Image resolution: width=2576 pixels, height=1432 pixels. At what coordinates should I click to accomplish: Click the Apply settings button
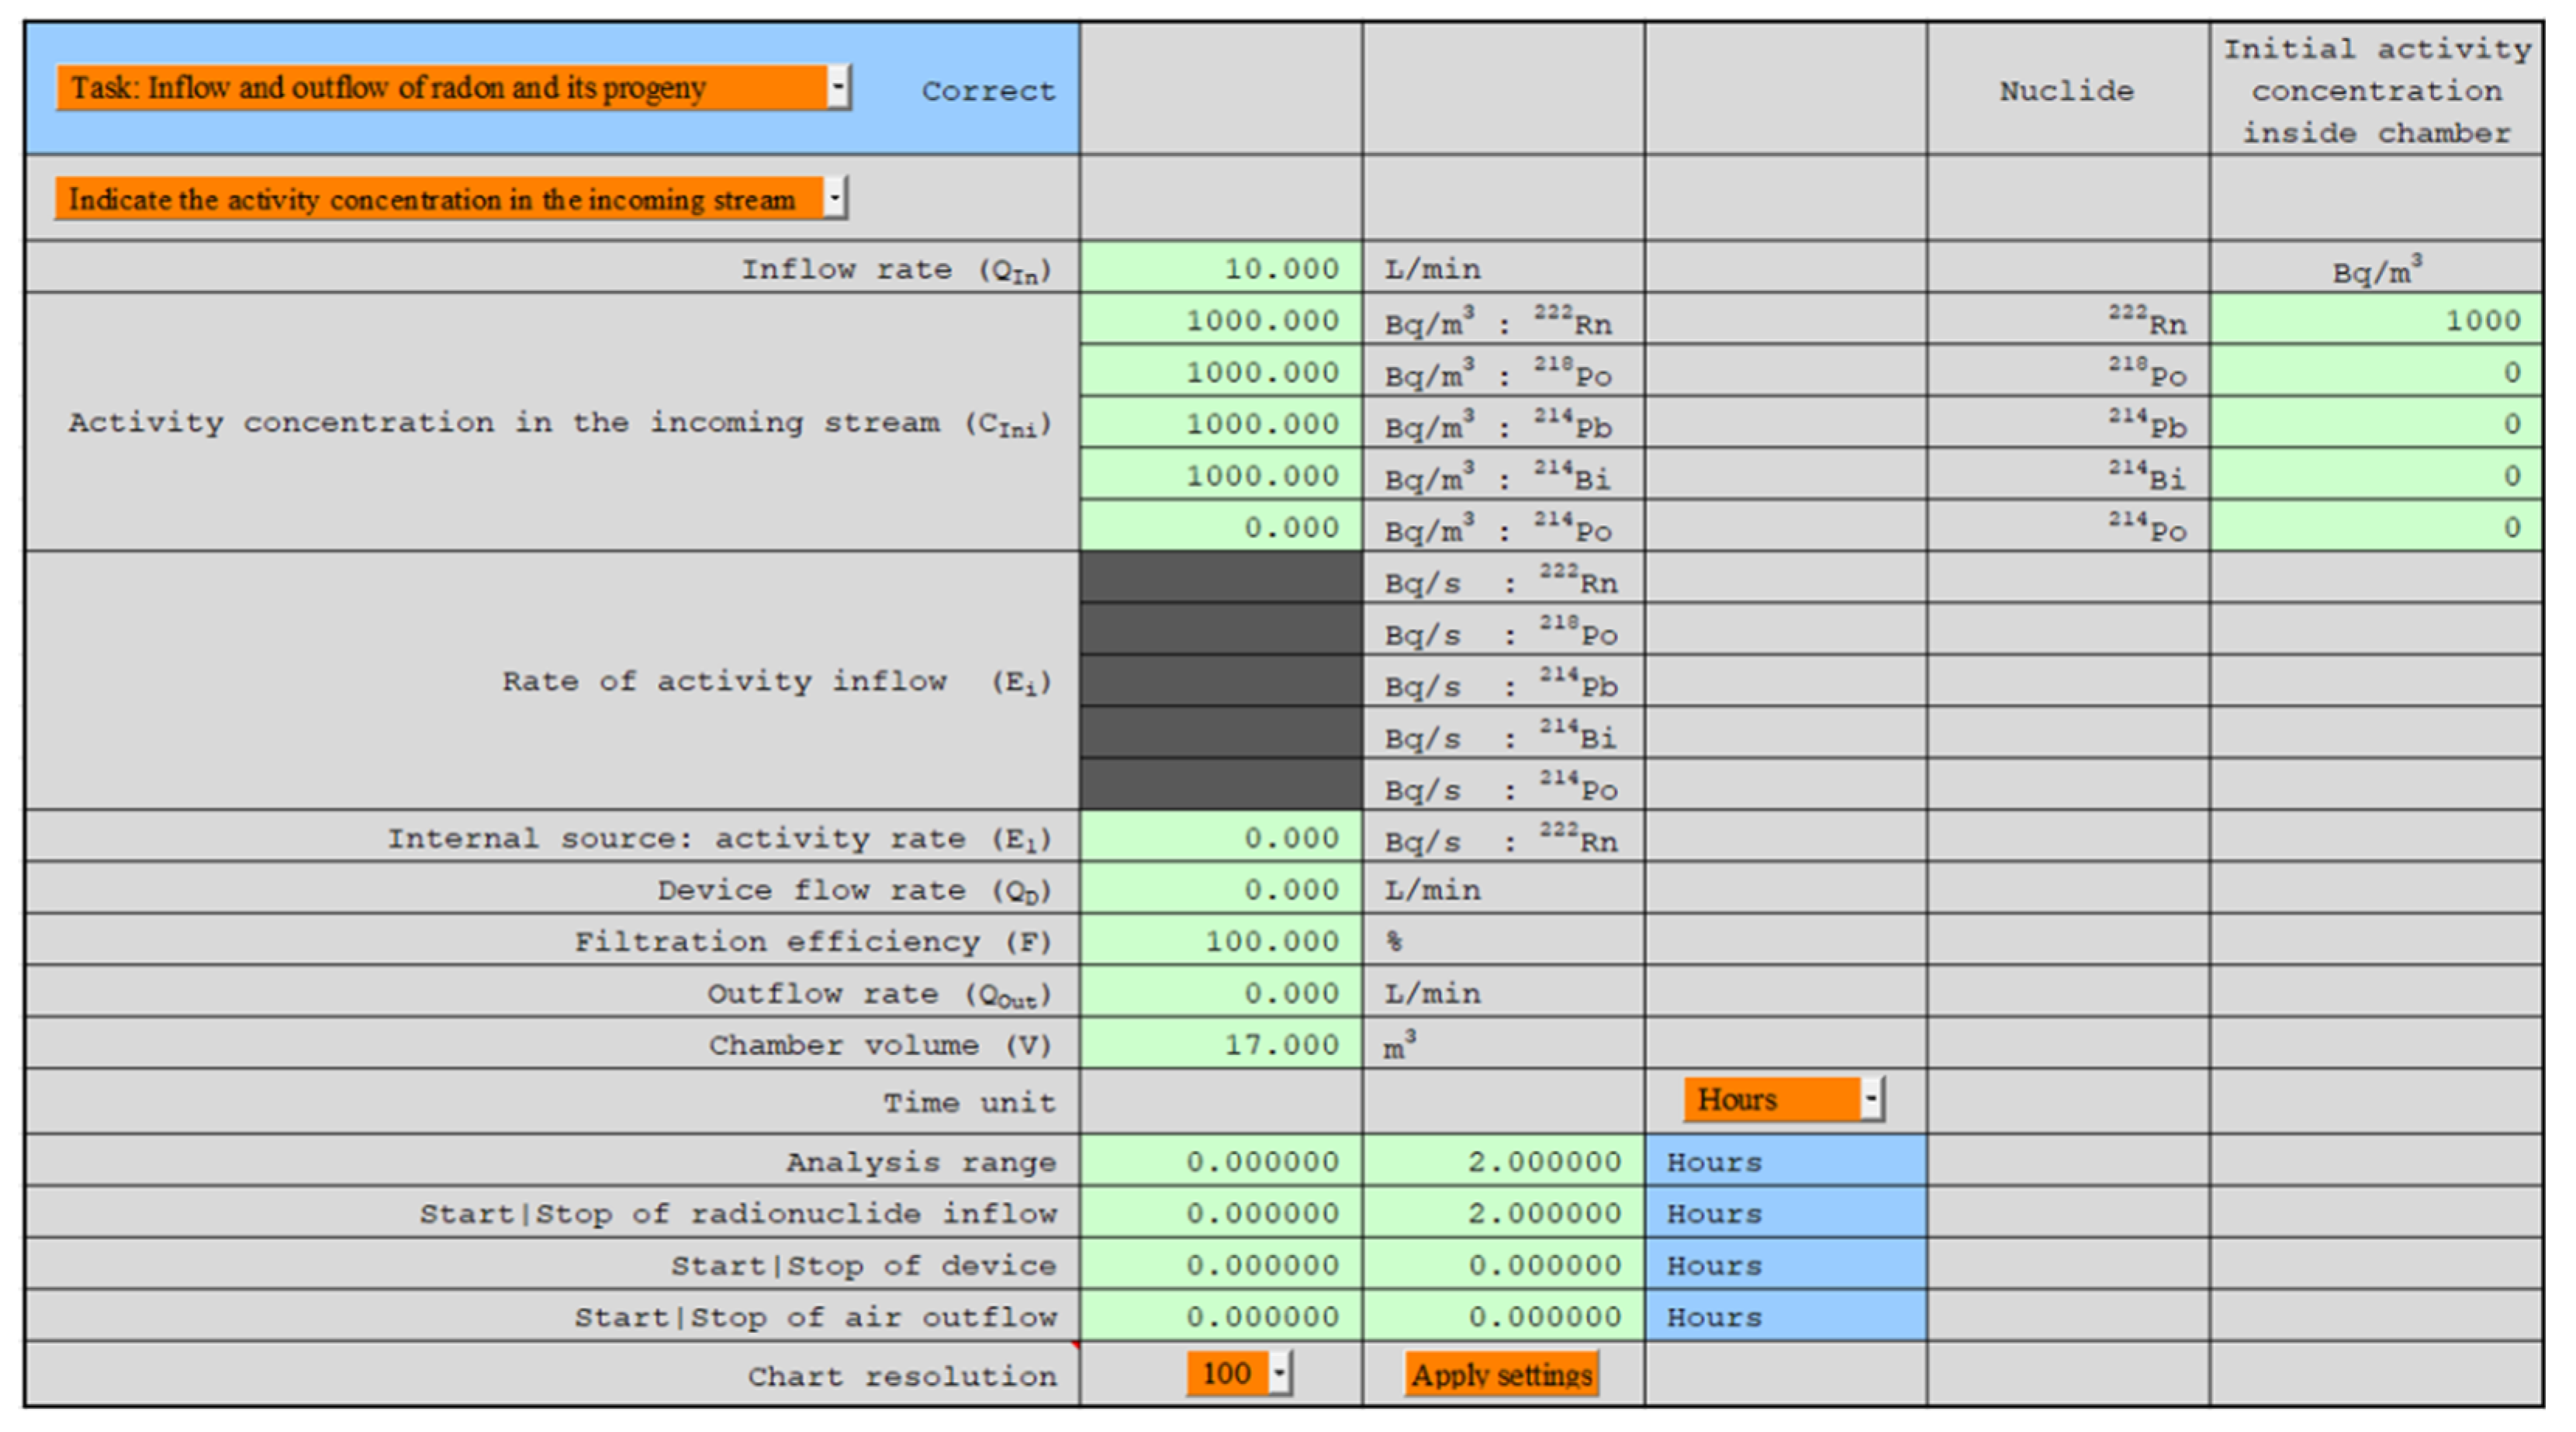tap(1501, 1374)
